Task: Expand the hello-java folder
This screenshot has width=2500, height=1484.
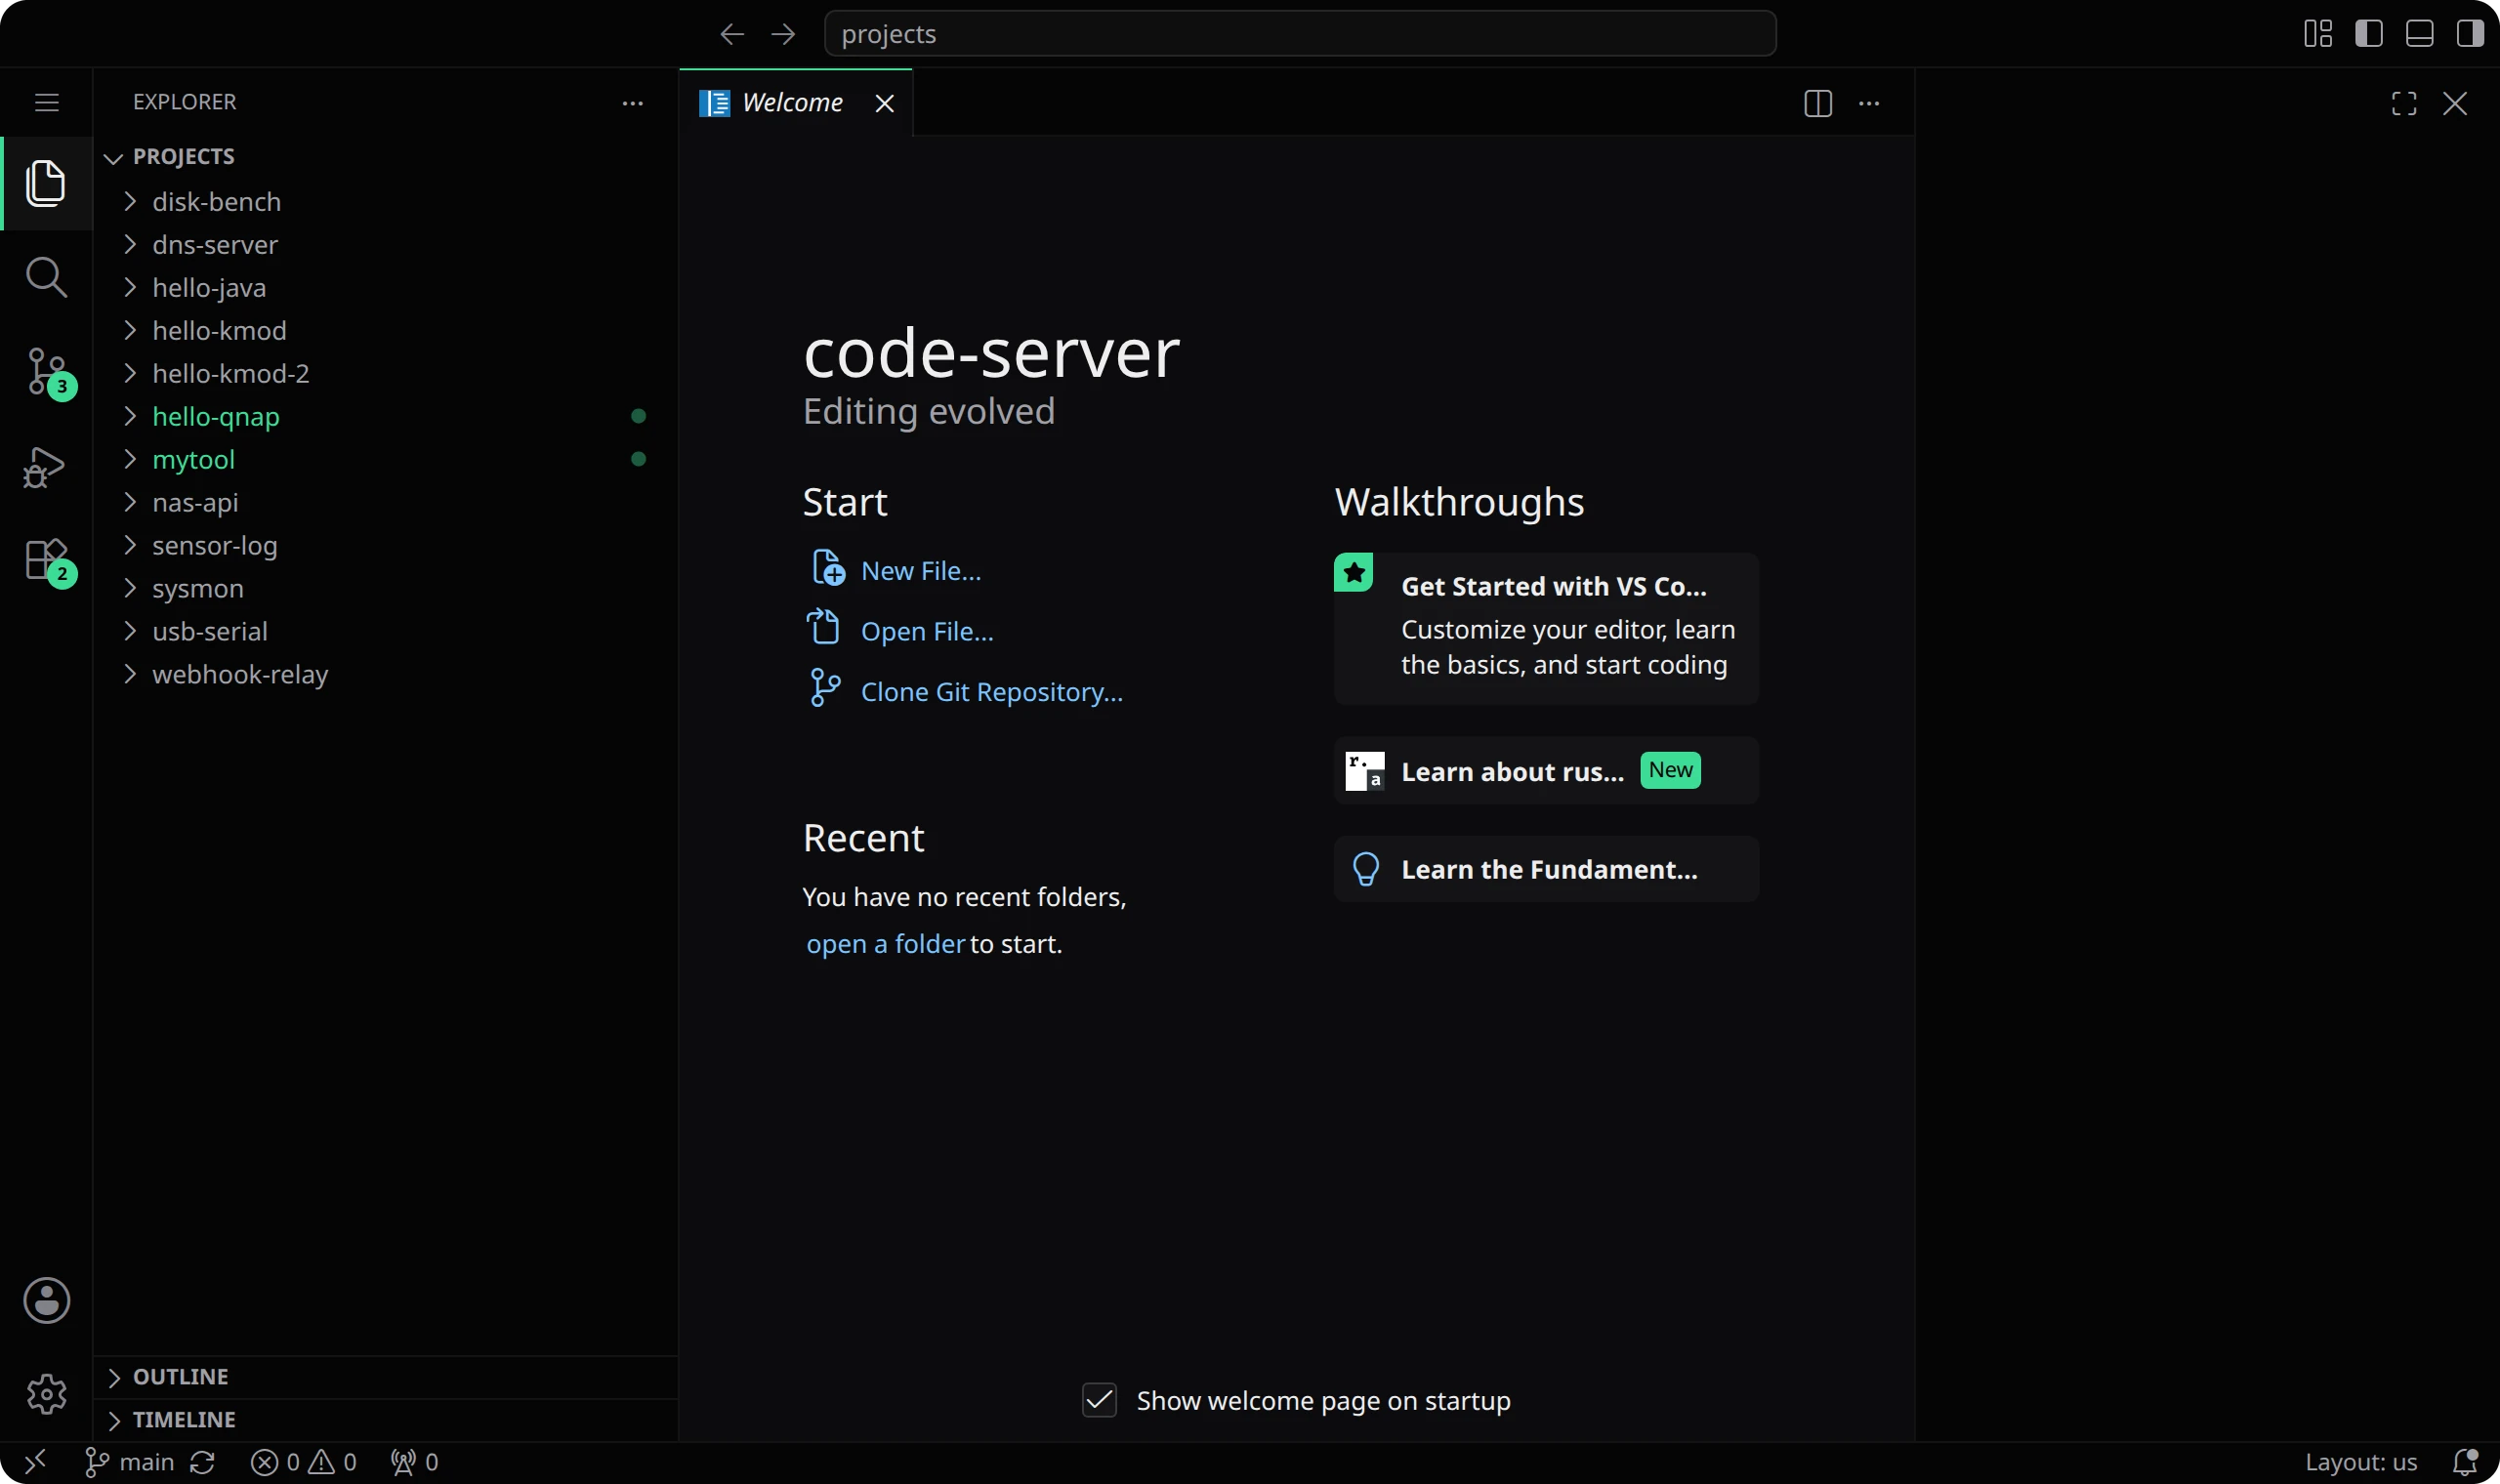Action: pyautogui.click(x=385, y=287)
